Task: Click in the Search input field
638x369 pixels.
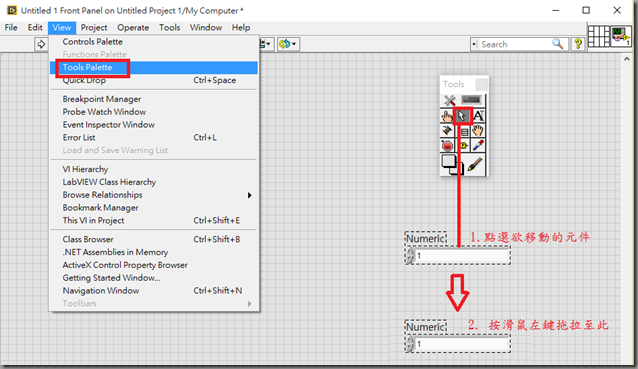Action: point(515,44)
